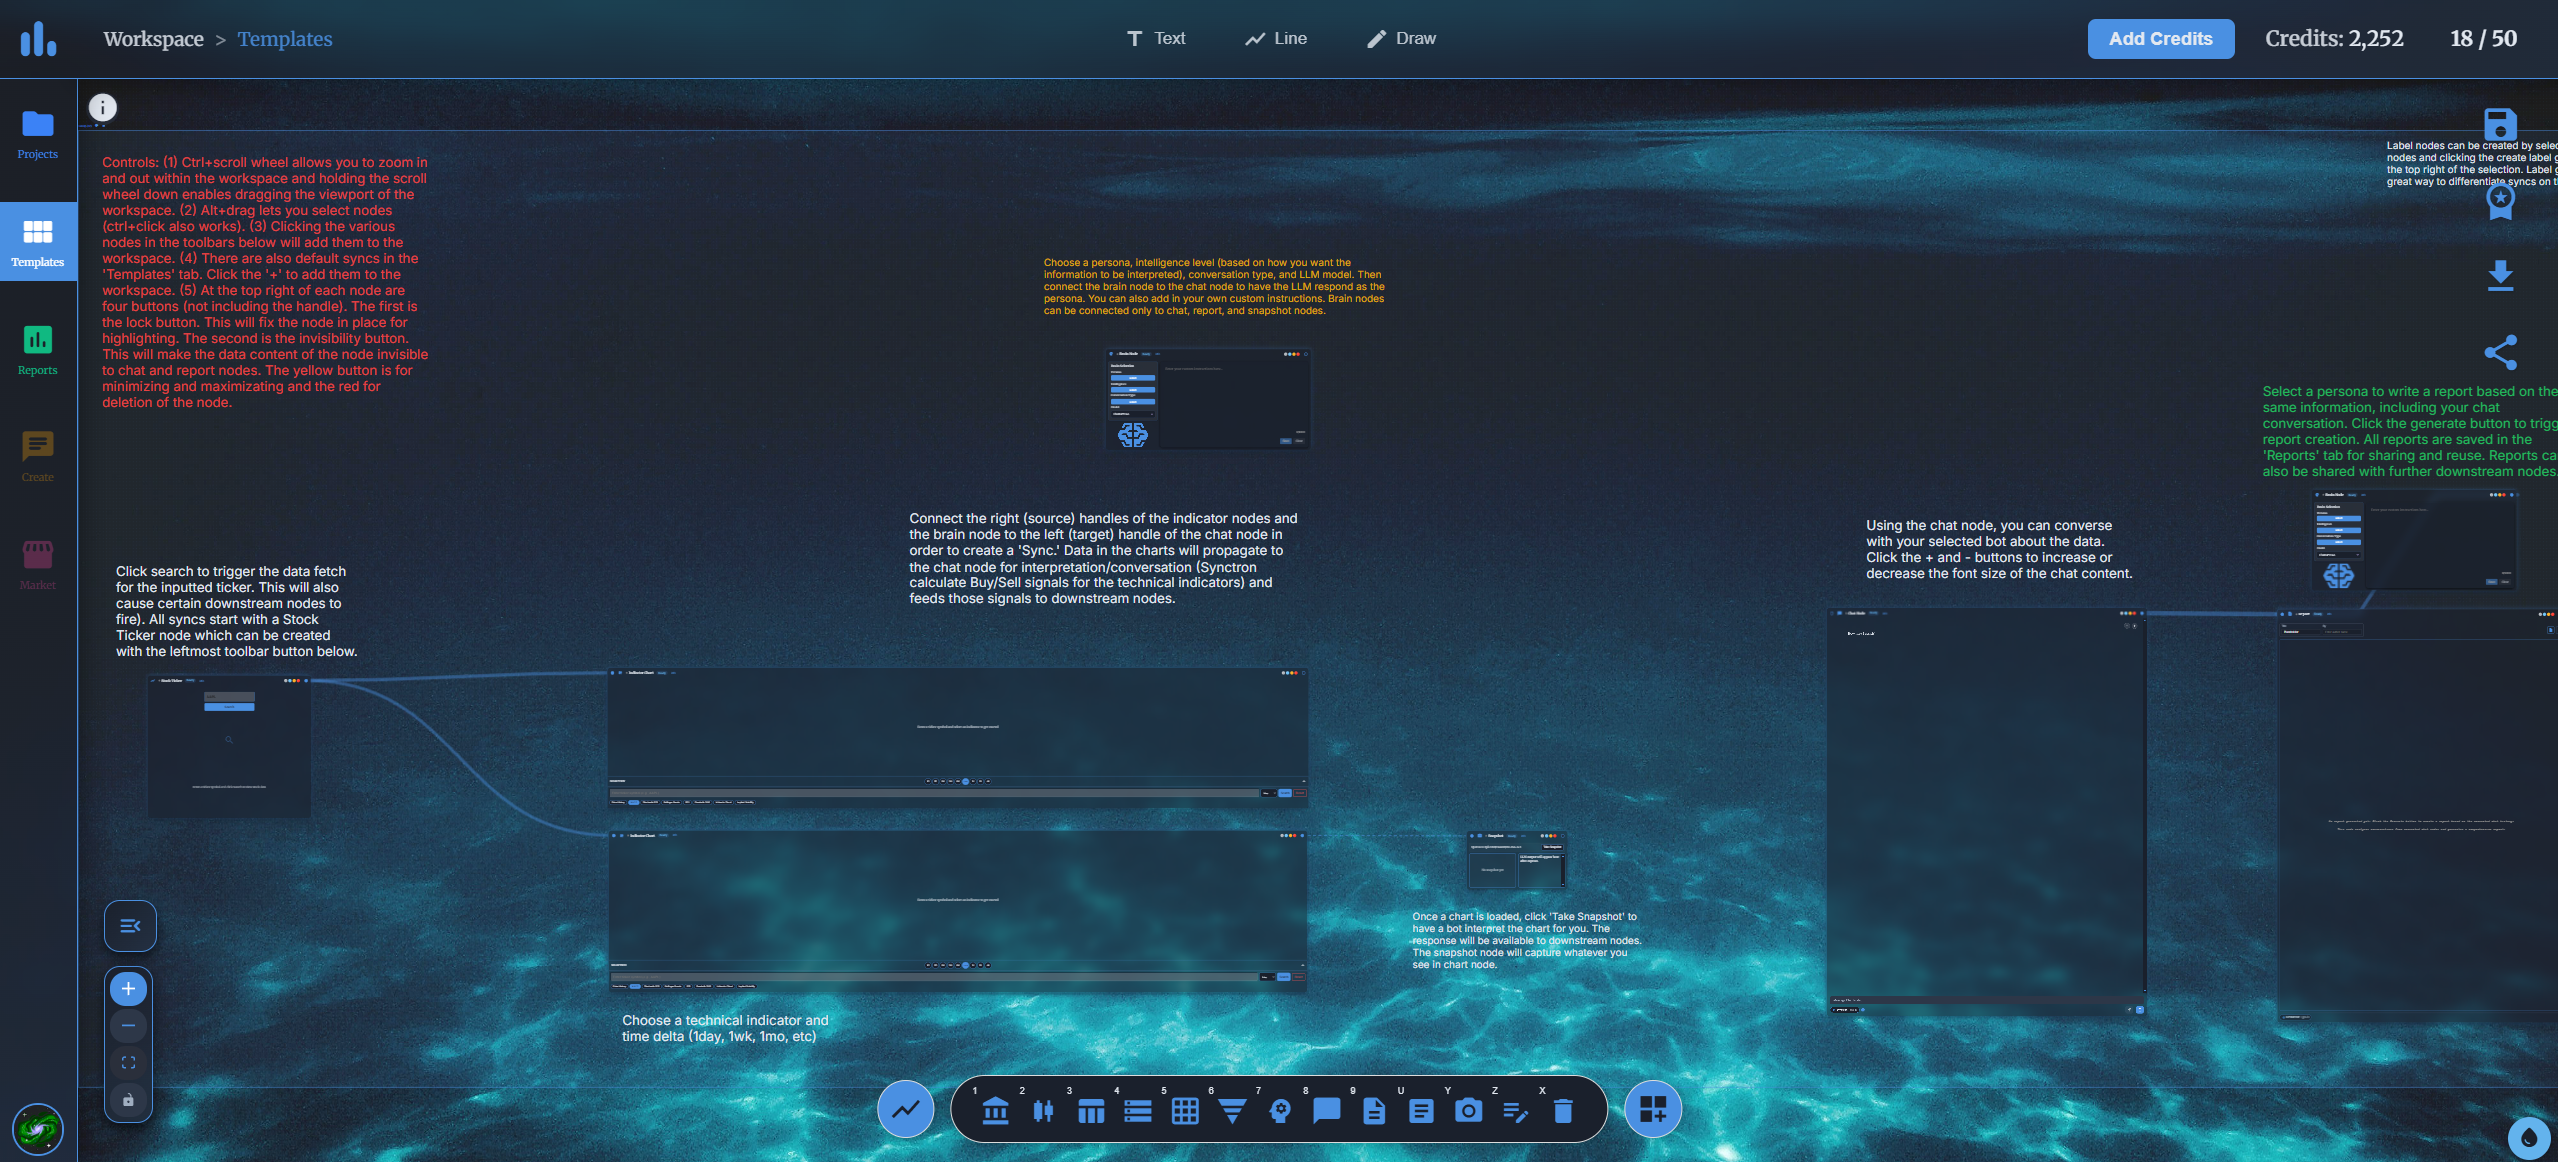Select the trash delete tool

point(1563,1110)
